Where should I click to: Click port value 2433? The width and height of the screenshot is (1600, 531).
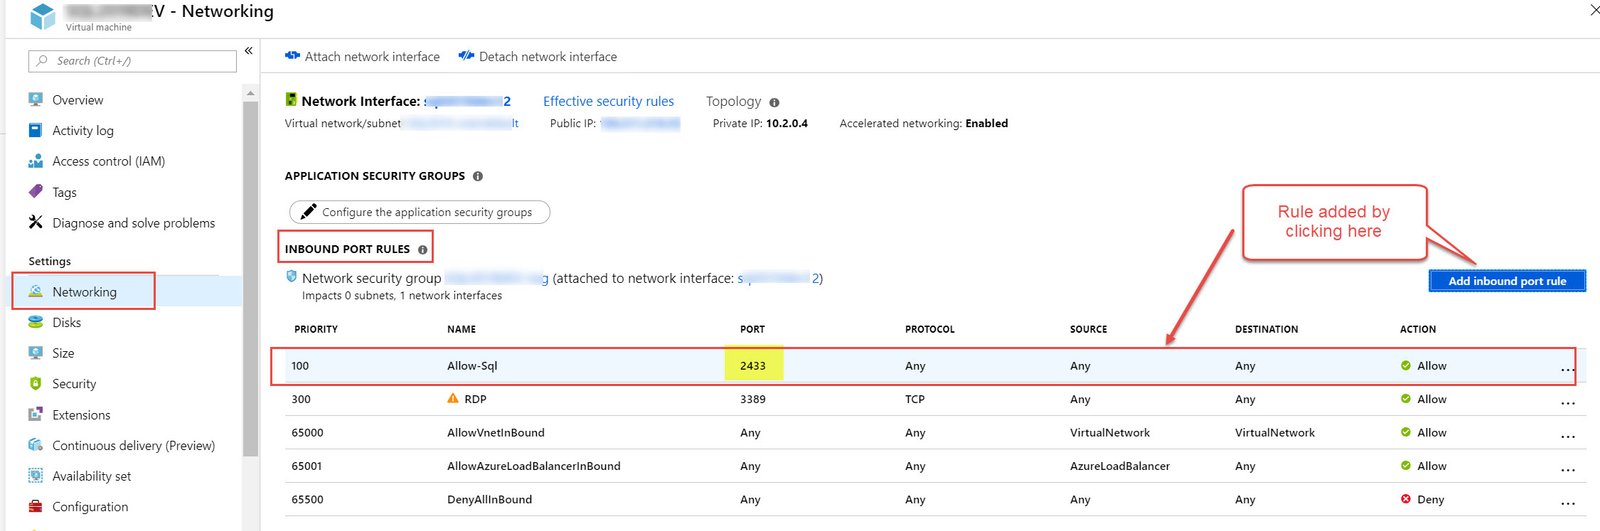click(x=753, y=366)
